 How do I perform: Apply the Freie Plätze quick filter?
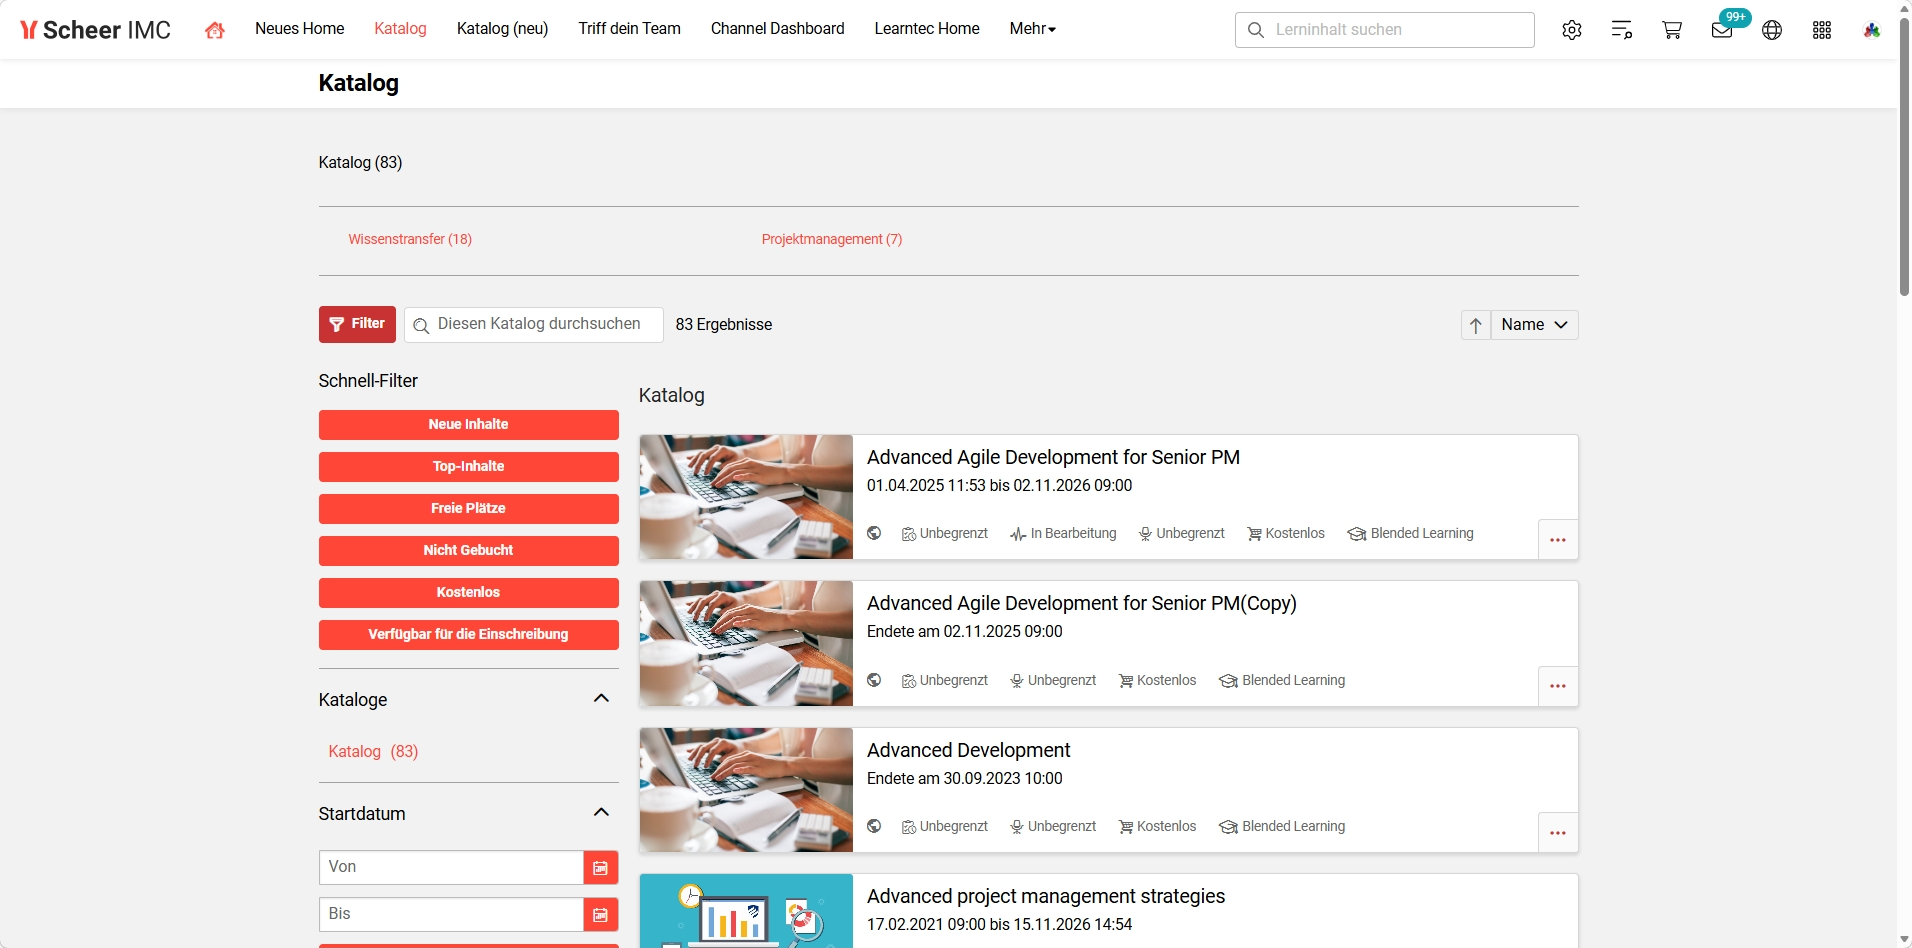click(469, 509)
